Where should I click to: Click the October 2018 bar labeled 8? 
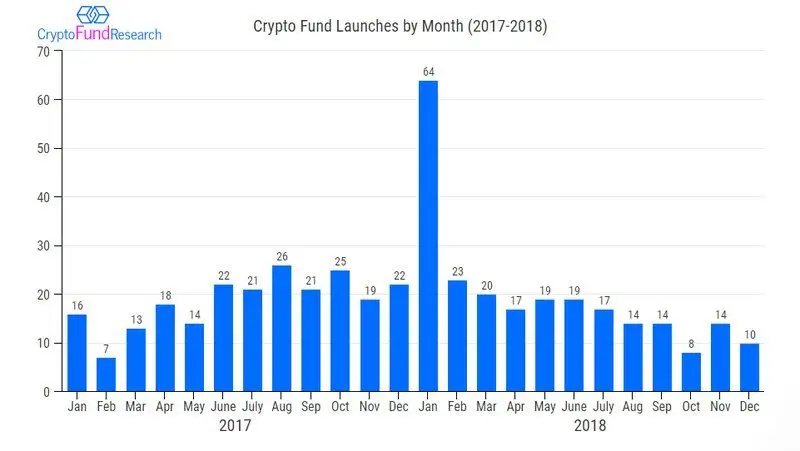(691, 372)
